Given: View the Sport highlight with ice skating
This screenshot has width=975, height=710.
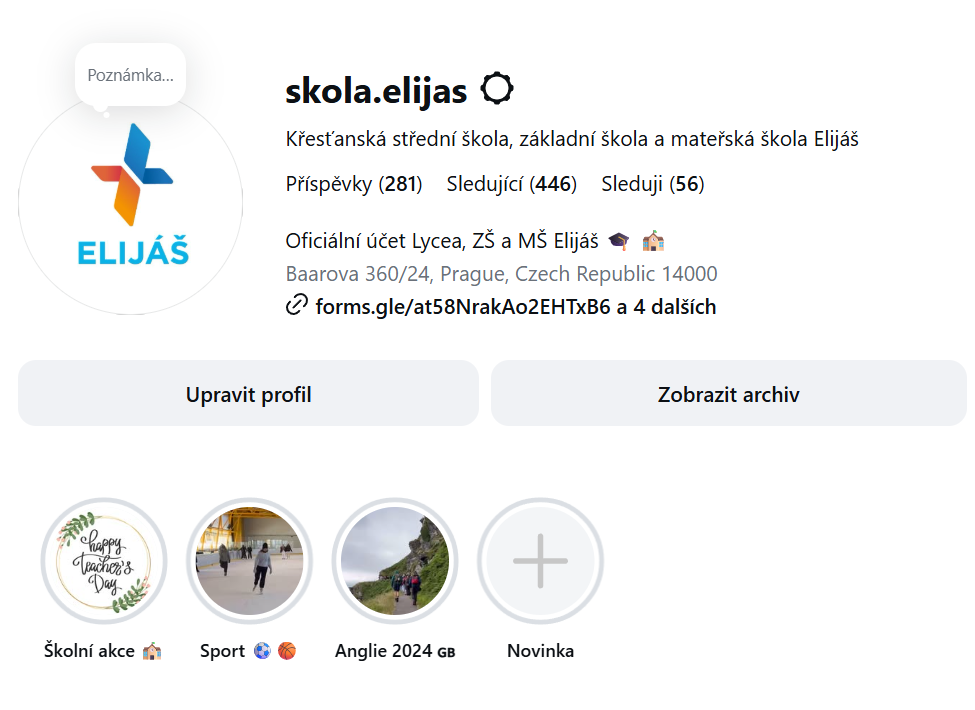Looking at the screenshot, I should pyautogui.click(x=249, y=561).
